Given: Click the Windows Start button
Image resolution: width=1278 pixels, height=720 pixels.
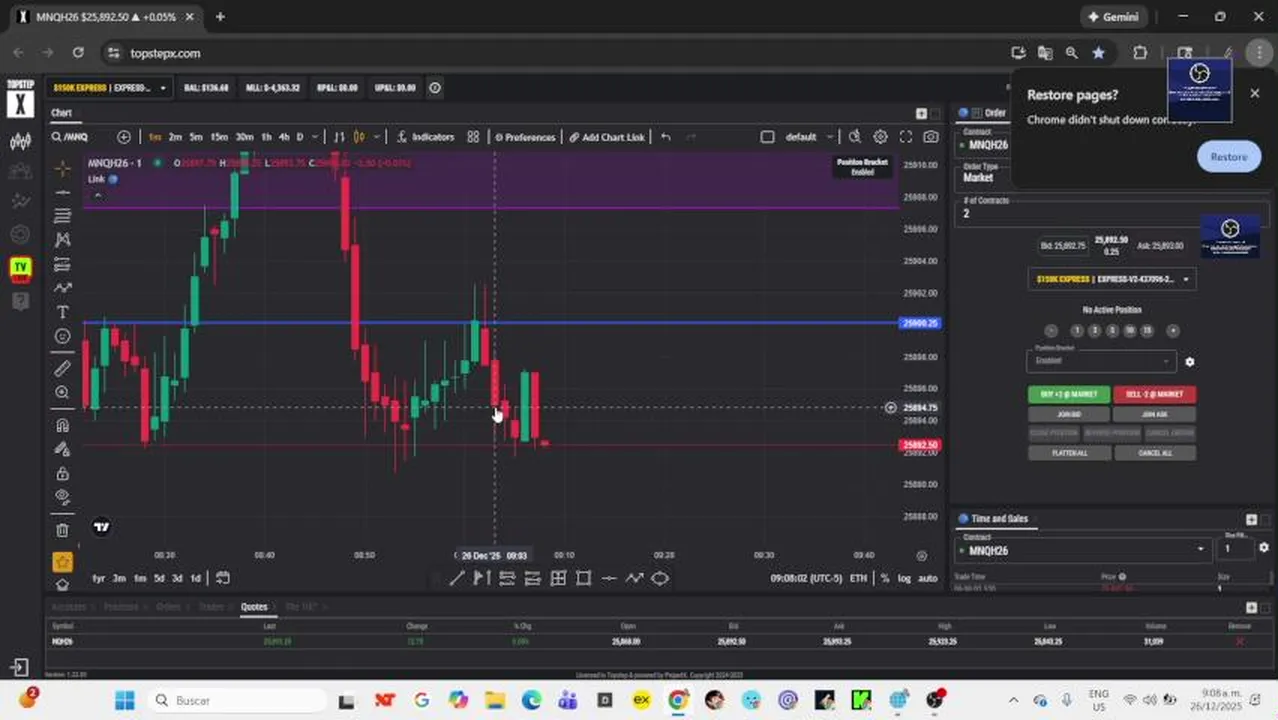Looking at the screenshot, I should pyautogui.click(x=124, y=701).
